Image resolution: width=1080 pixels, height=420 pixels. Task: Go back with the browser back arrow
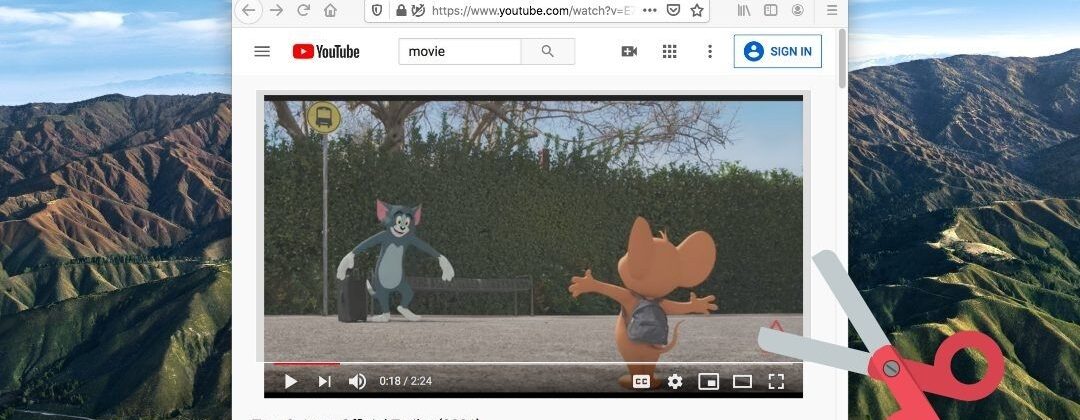coord(248,10)
